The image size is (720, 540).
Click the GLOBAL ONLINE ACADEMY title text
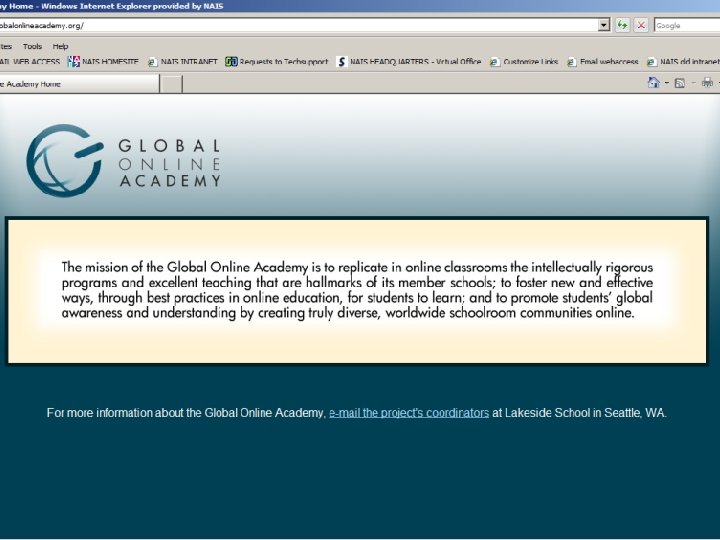(x=169, y=163)
